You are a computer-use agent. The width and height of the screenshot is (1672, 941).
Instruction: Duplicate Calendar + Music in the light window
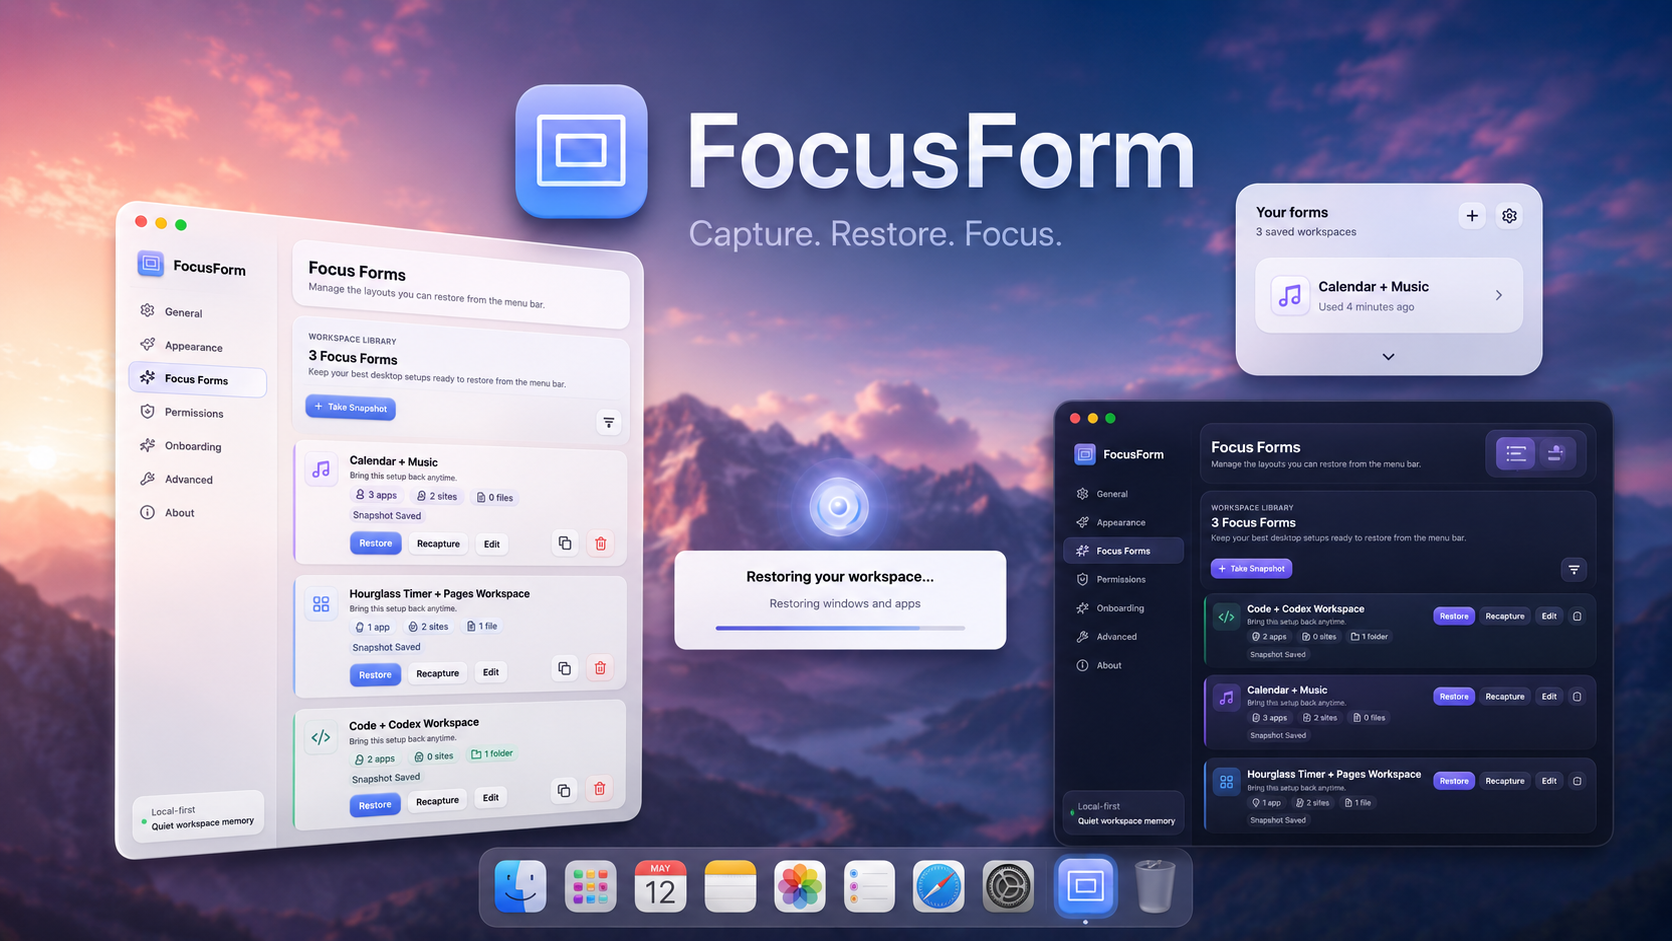(x=565, y=543)
